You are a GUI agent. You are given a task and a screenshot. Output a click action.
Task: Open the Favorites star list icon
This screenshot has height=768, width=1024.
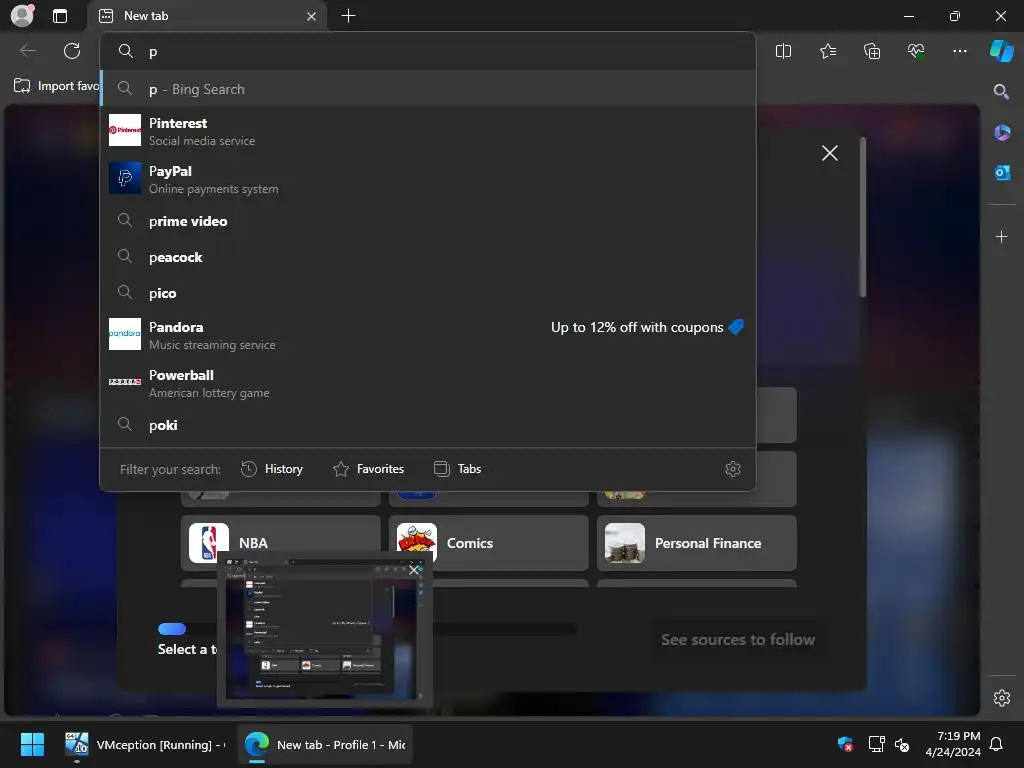827,51
